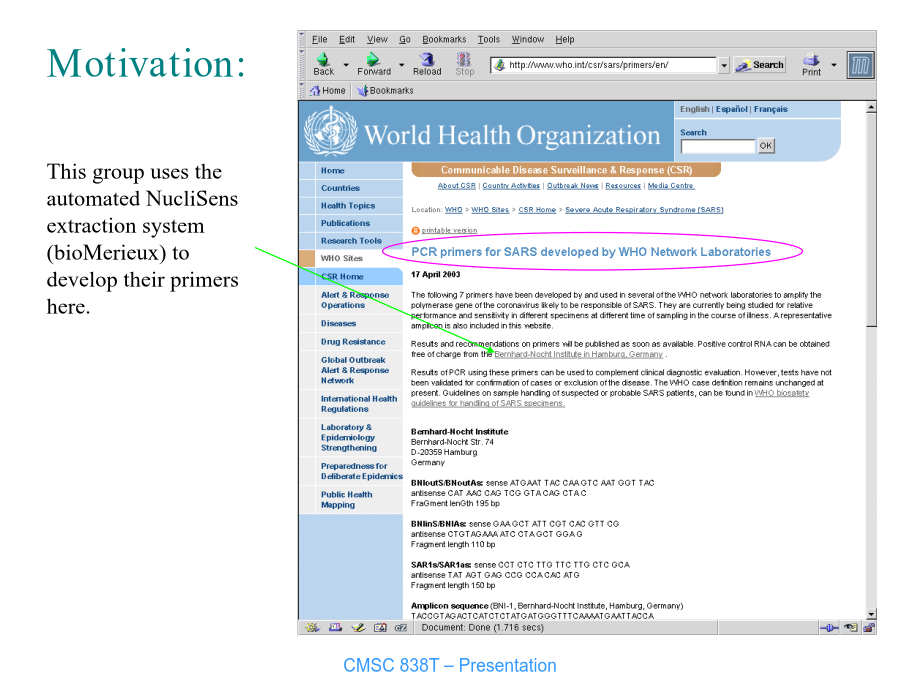Open the Country Activities link
Viewport: 900px width, 675px height.
511,185
